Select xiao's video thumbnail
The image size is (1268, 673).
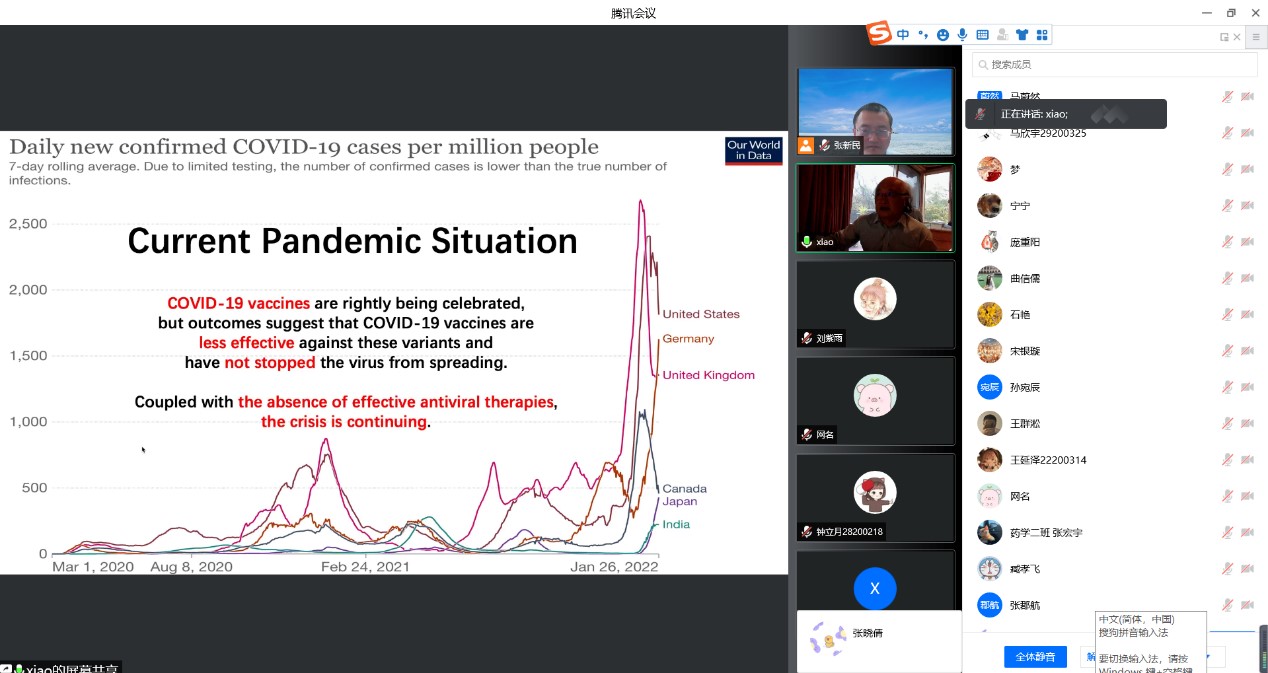click(875, 207)
